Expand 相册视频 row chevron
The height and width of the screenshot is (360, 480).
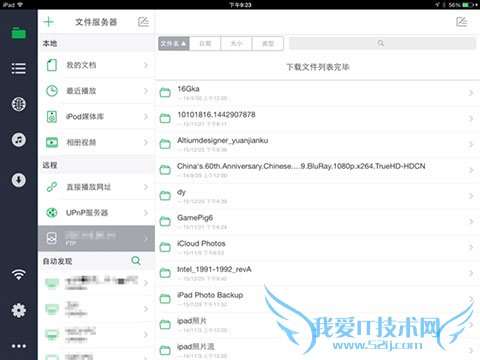pos(146,142)
